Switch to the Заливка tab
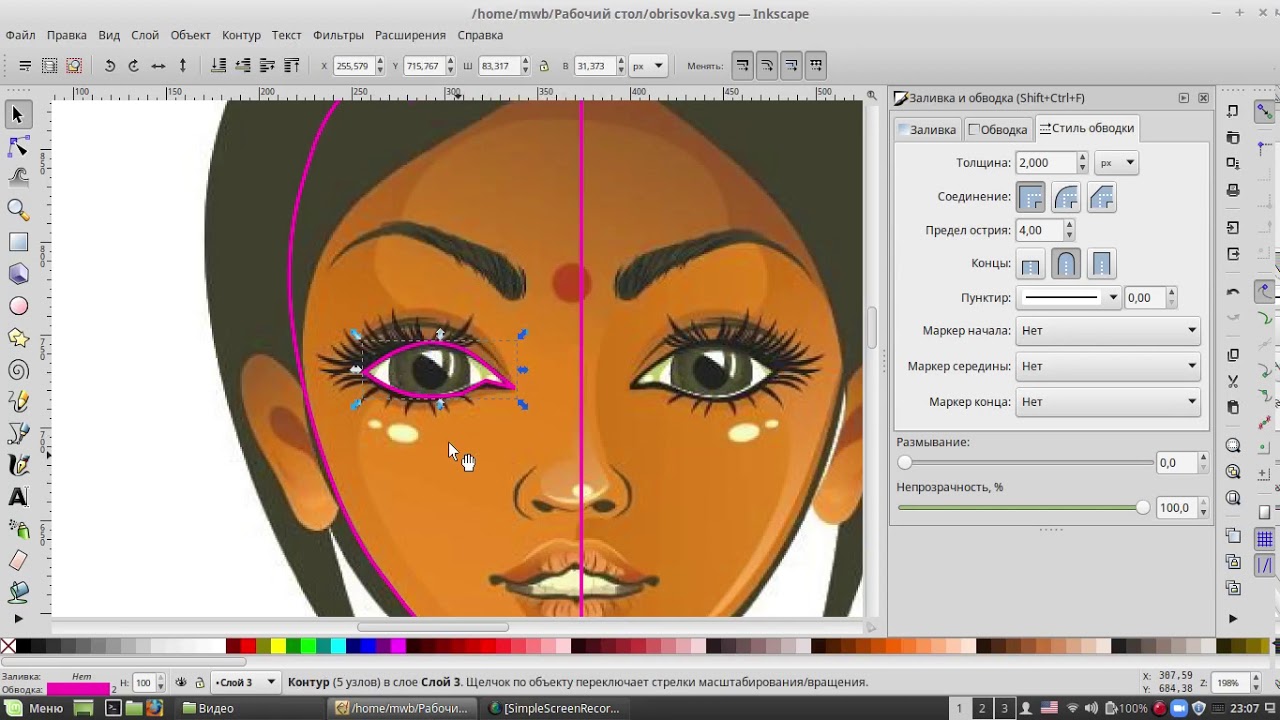 927,129
